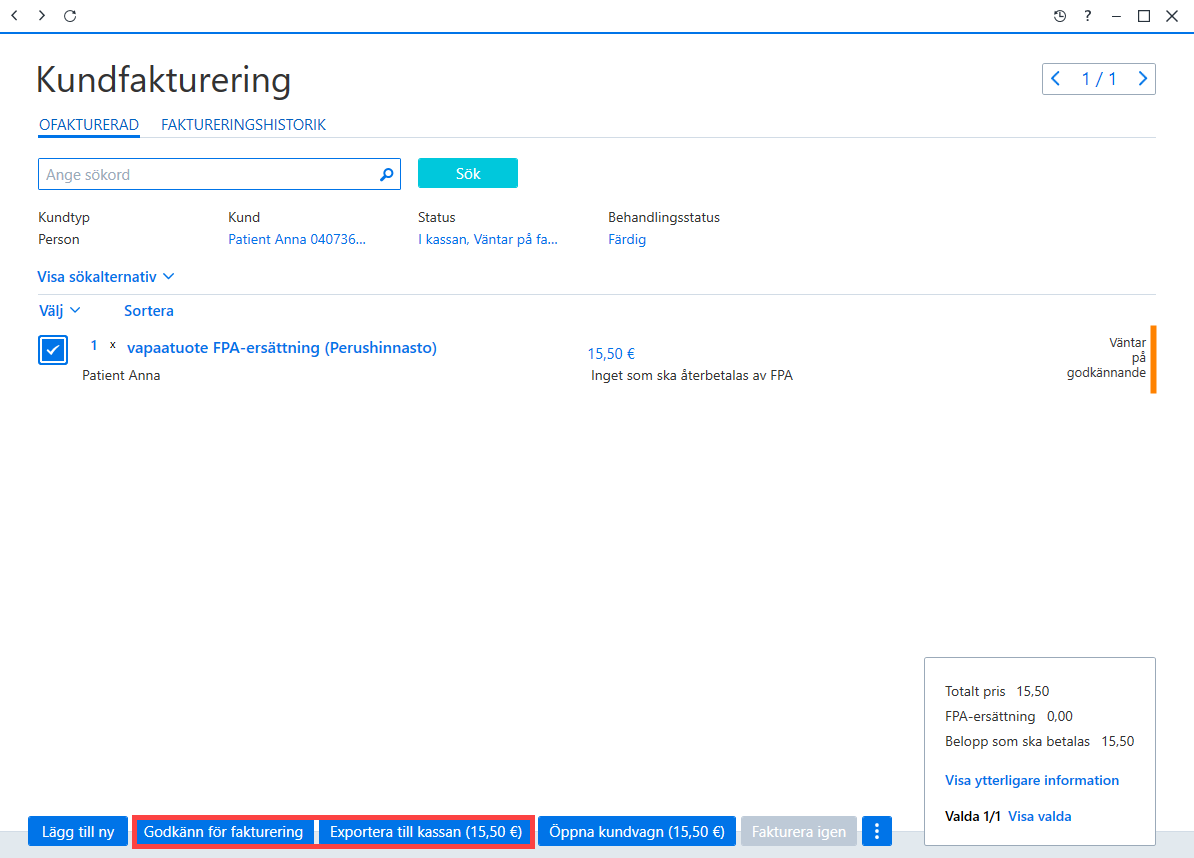Reload the page with the refresh icon
1194x858 pixels.
click(x=70, y=15)
